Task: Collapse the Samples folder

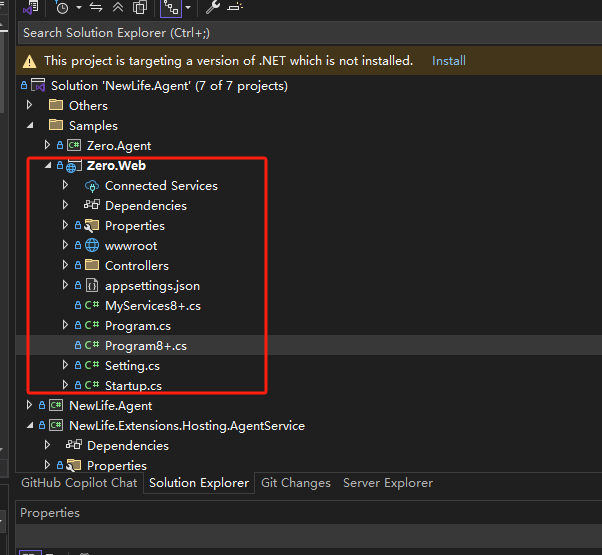Action: 30,125
